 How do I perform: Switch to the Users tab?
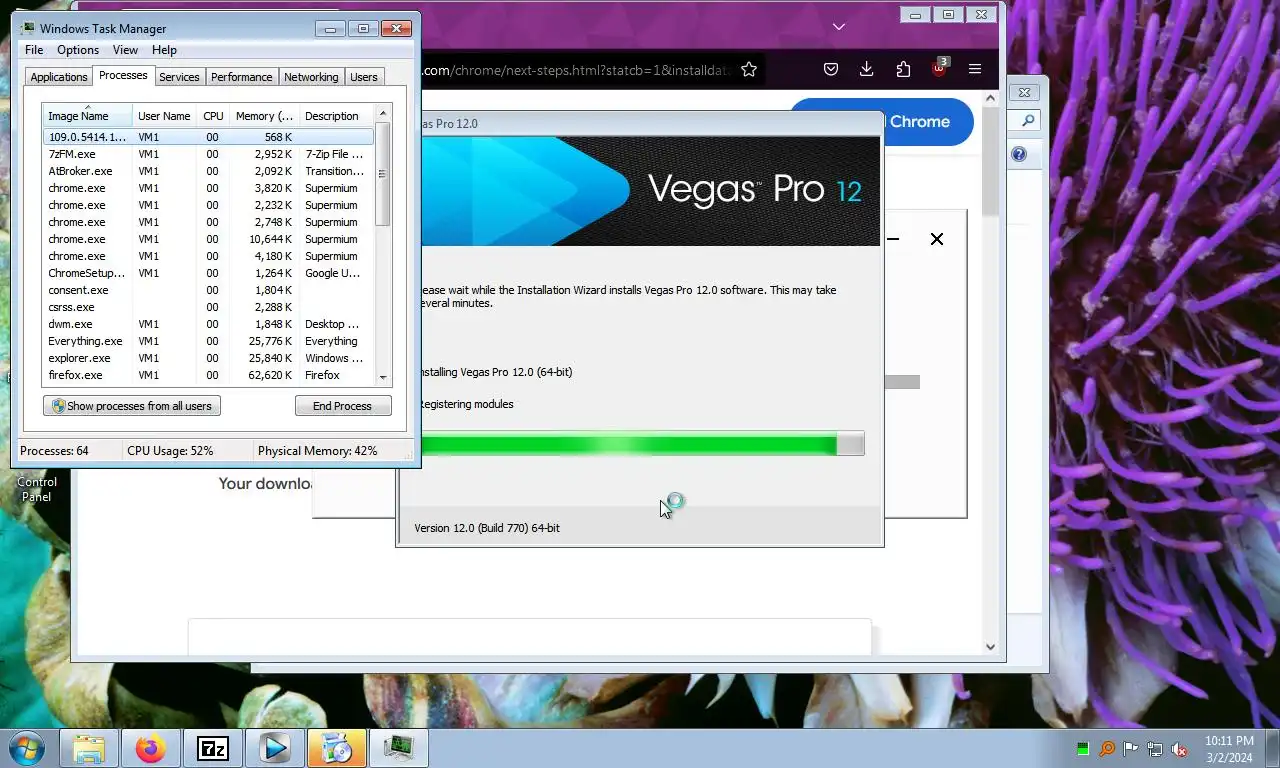(364, 77)
